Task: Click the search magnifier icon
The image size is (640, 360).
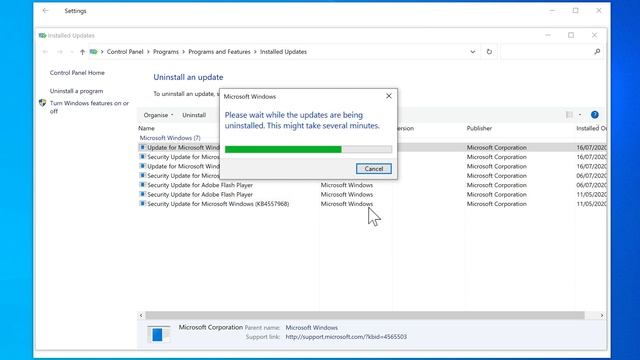Action: point(597,51)
